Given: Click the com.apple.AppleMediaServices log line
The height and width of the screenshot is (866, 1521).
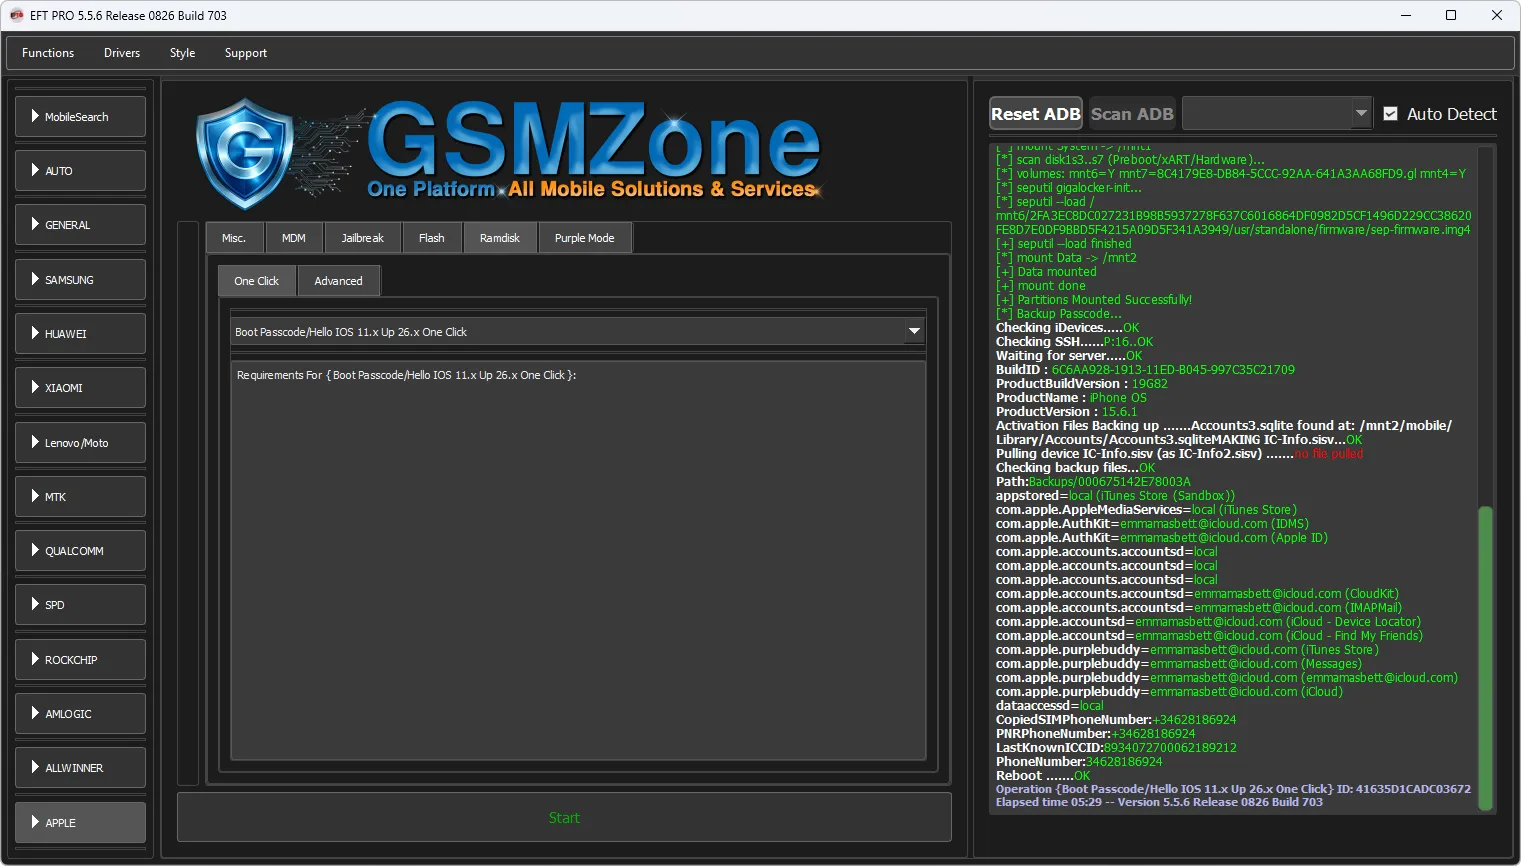Looking at the screenshot, I should pos(1146,510).
